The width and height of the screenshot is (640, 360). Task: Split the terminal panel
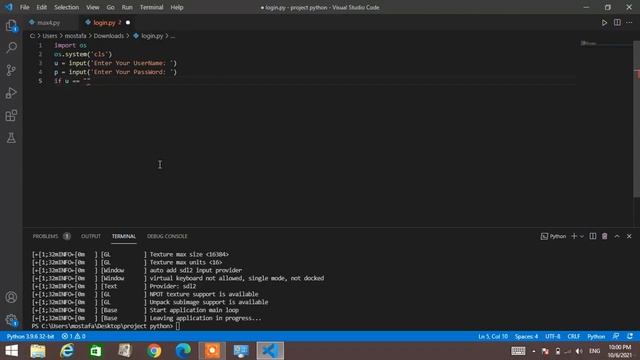(593, 236)
